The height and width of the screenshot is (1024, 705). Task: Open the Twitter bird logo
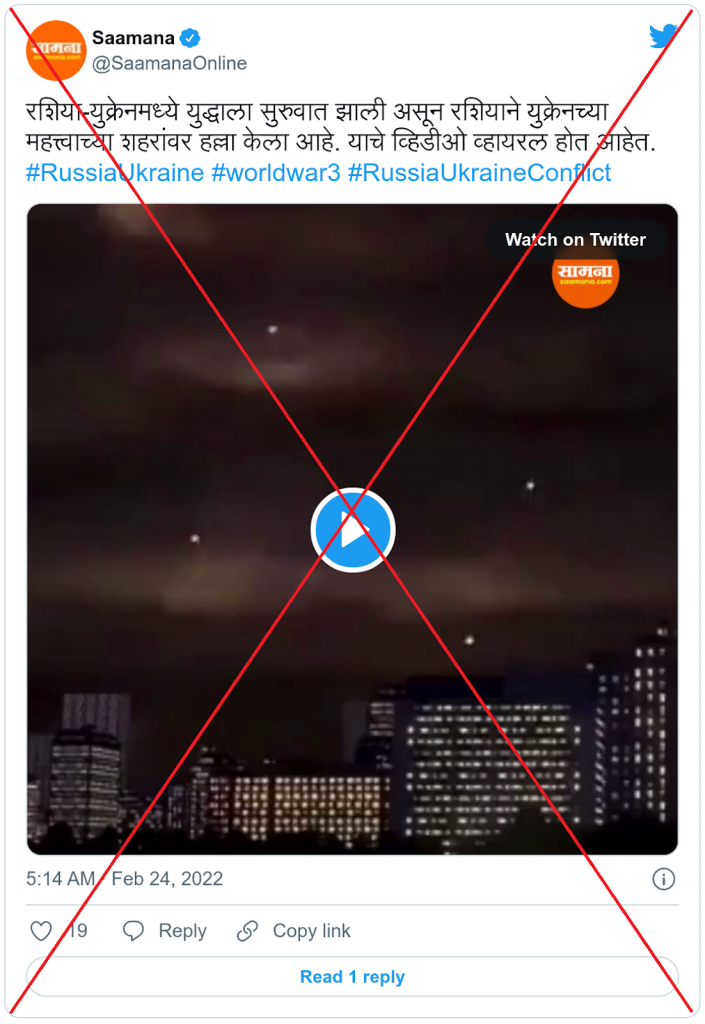tap(663, 37)
